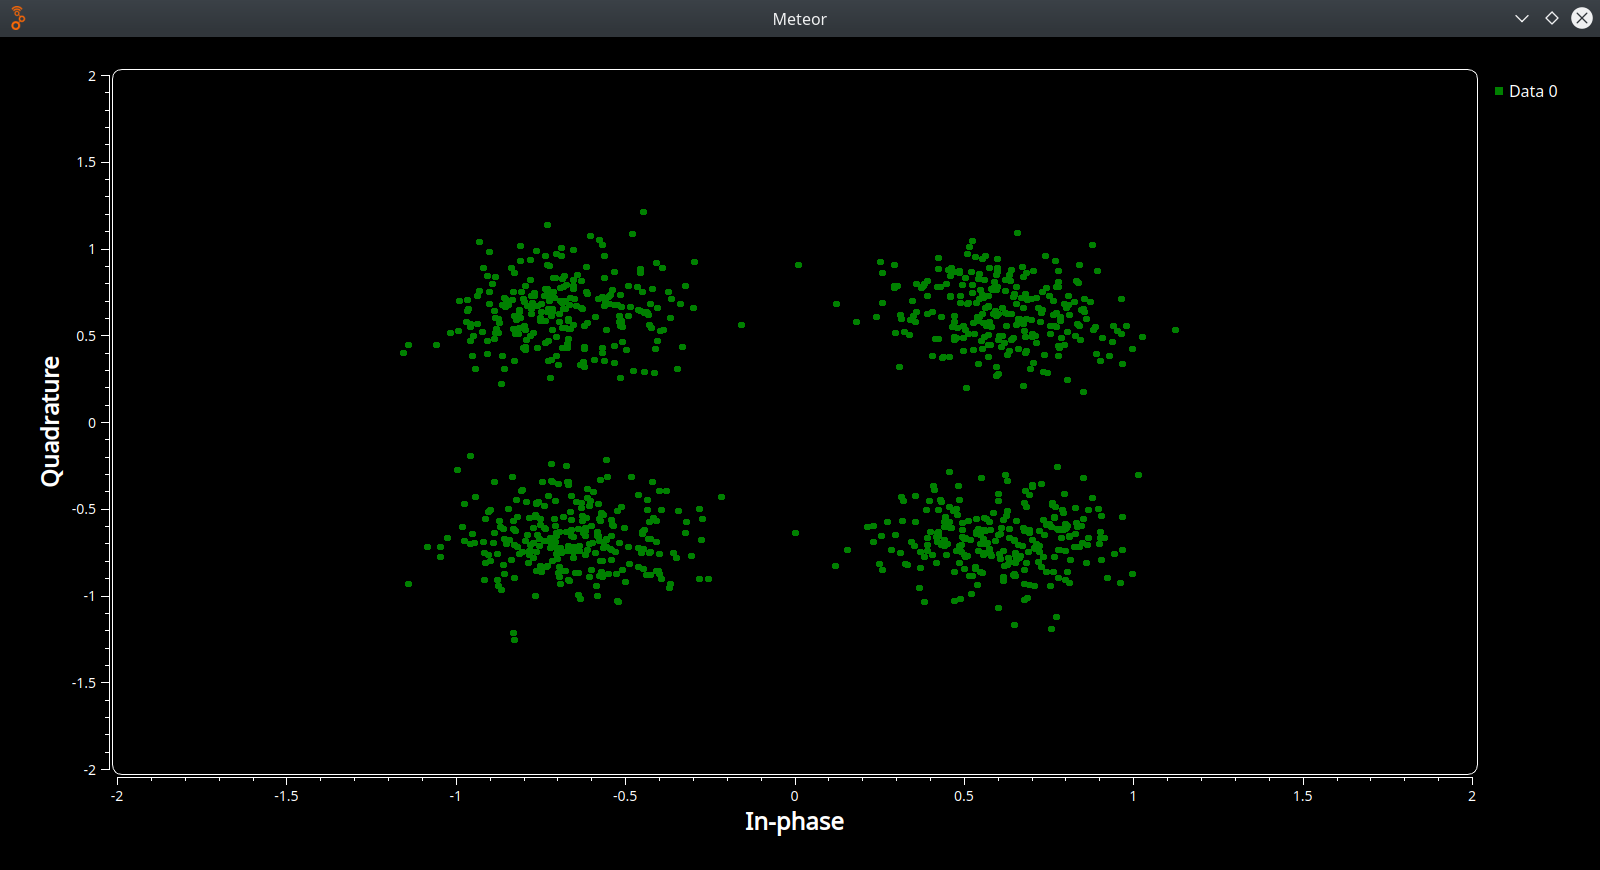Click the -1.5 label on the In-phase axis
The image size is (1600, 870).
(x=286, y=796)
